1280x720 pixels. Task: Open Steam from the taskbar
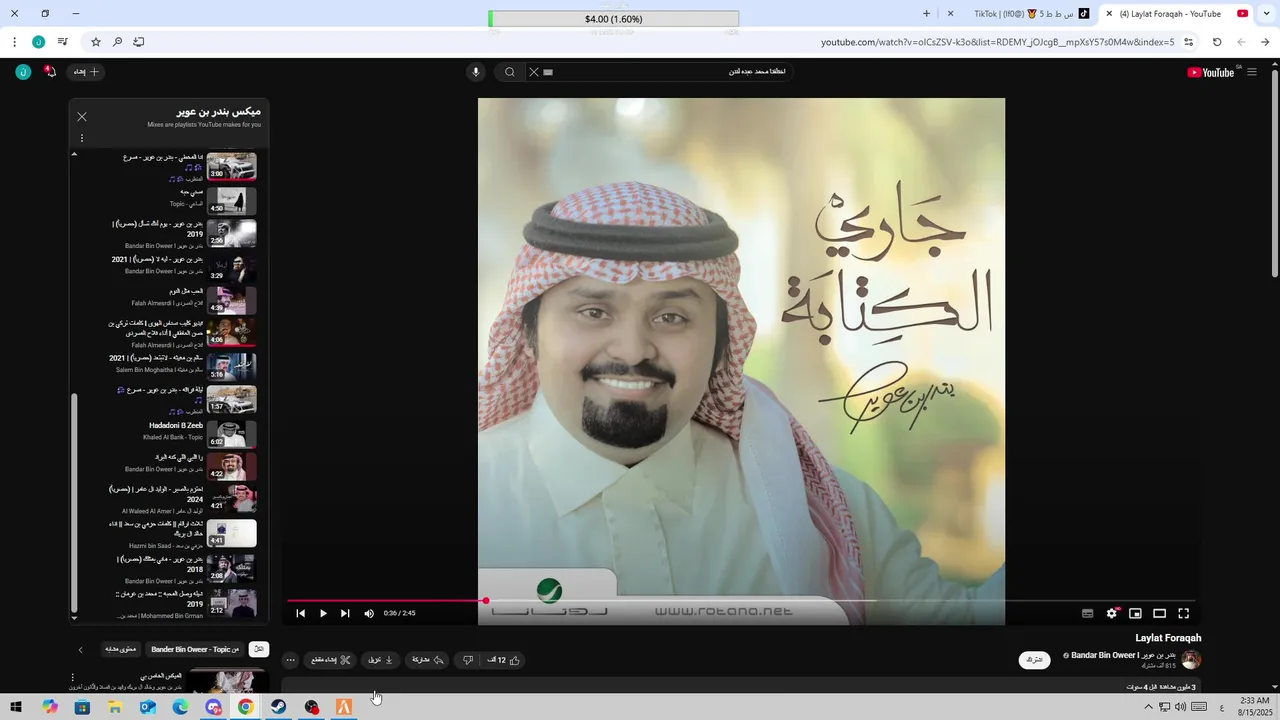(x=278, y=707)
